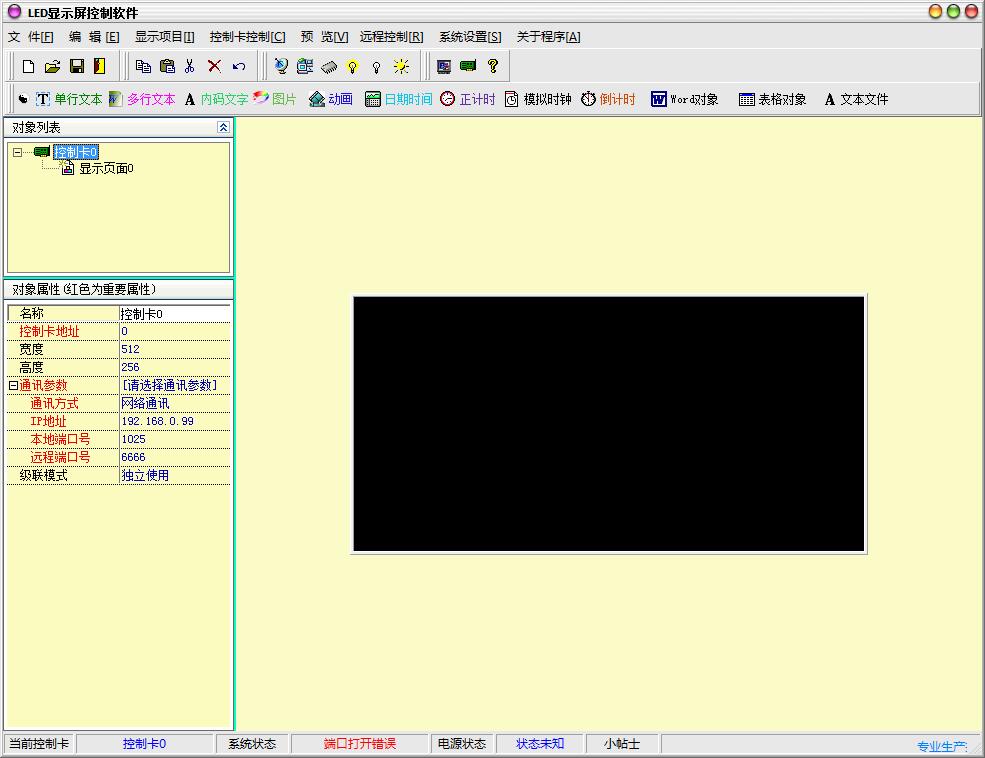985x758 pixels.
Task: Edit the 名称 value field 控制卡0
Action: coord(175,313)
